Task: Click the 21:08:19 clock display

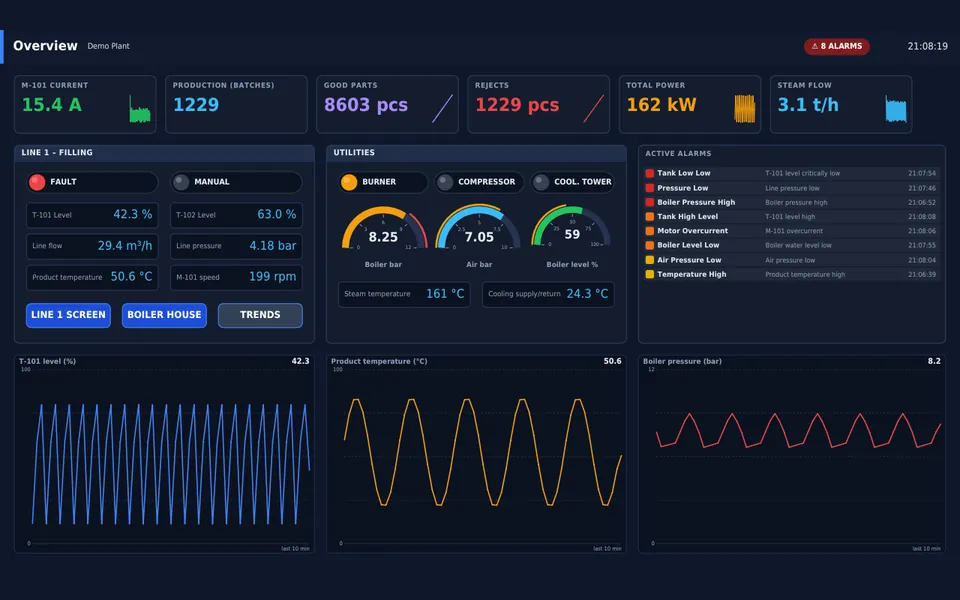Action: coord(928,47)
